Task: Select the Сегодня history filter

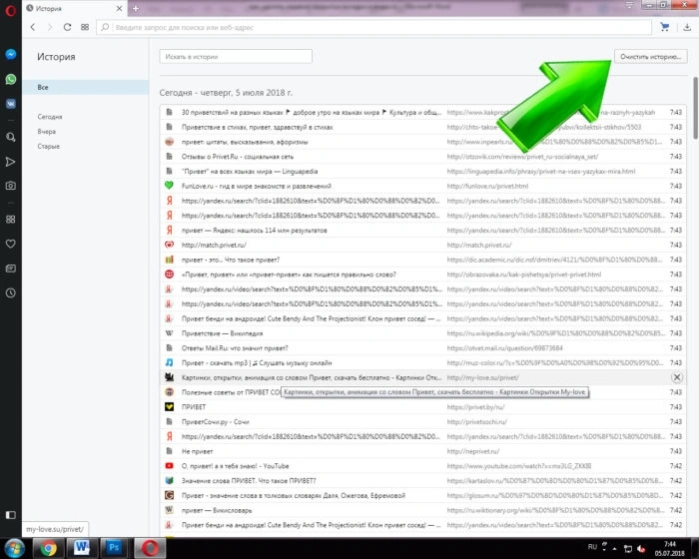Action: (50, 117)
